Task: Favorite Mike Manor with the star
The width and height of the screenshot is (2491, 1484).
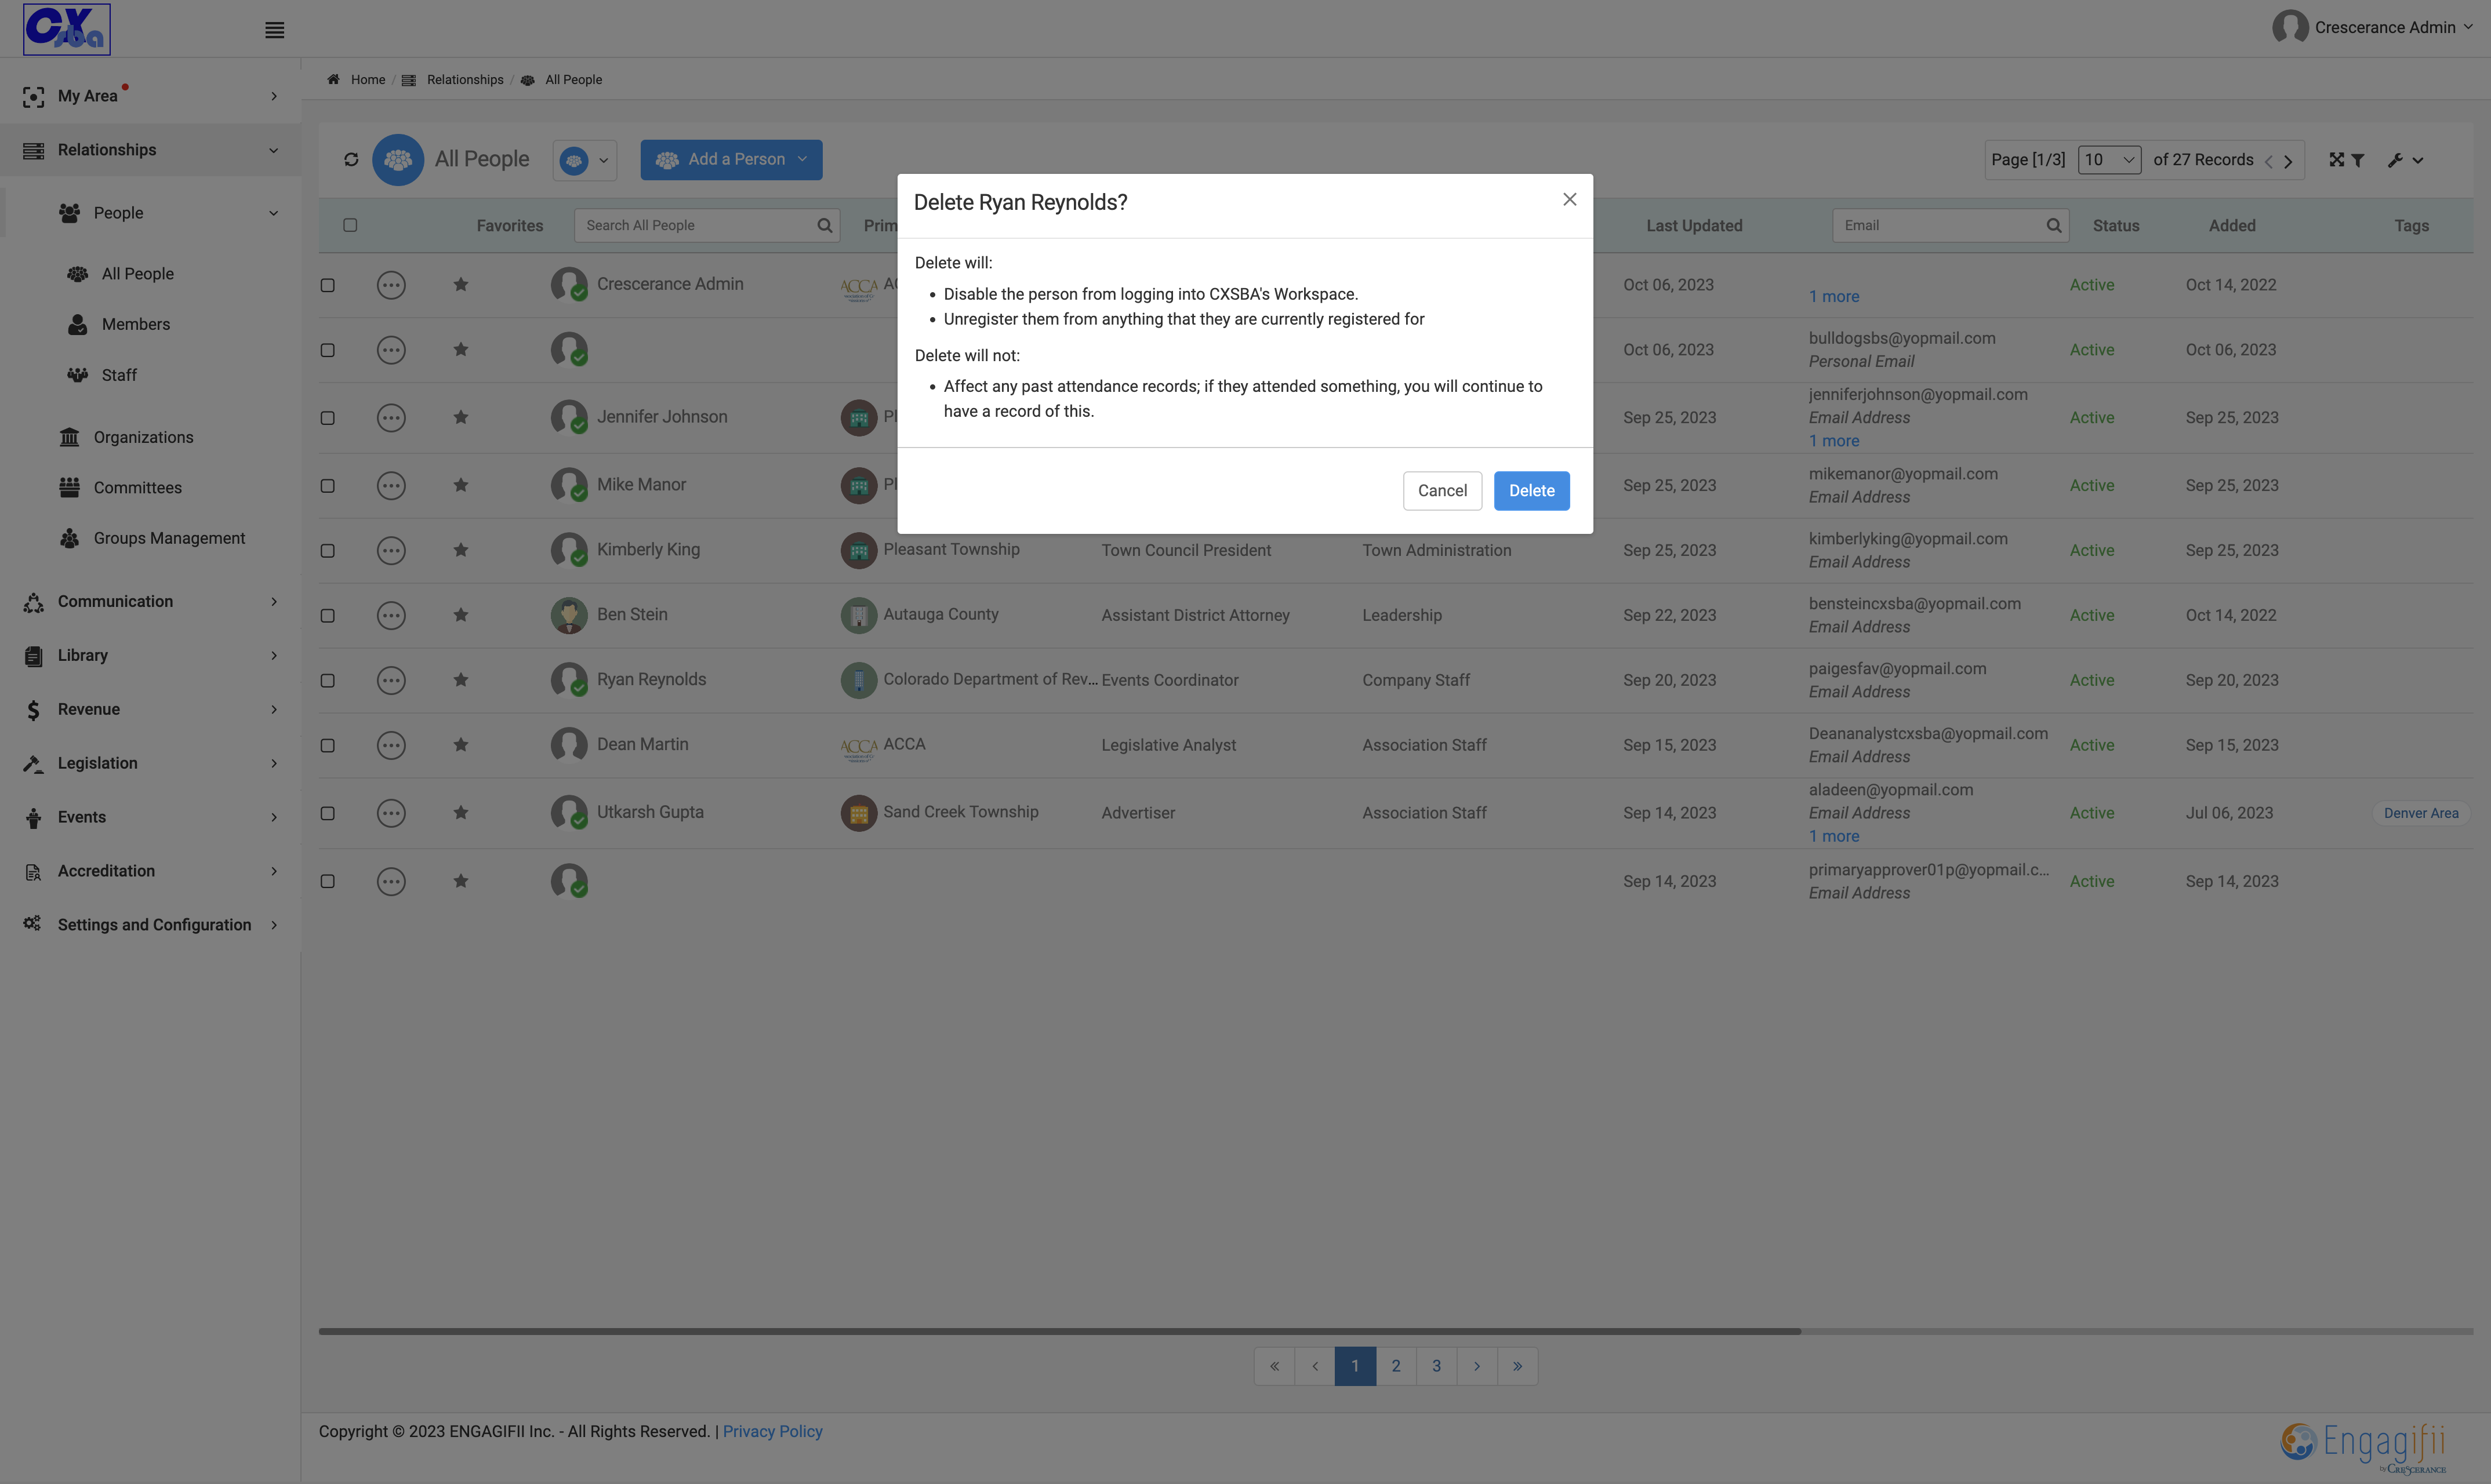Action: (460, 486)
